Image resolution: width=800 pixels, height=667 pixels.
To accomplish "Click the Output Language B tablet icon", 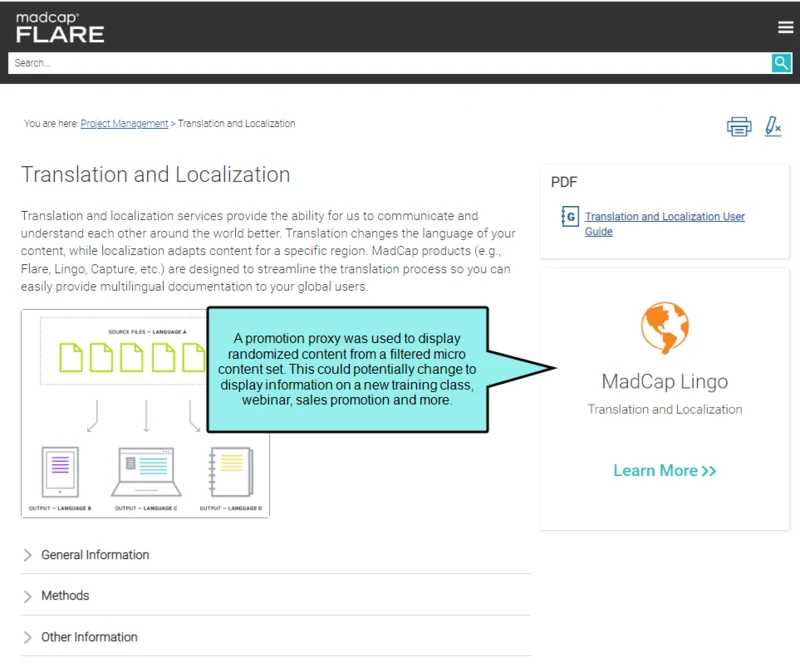I will (60, 472).
